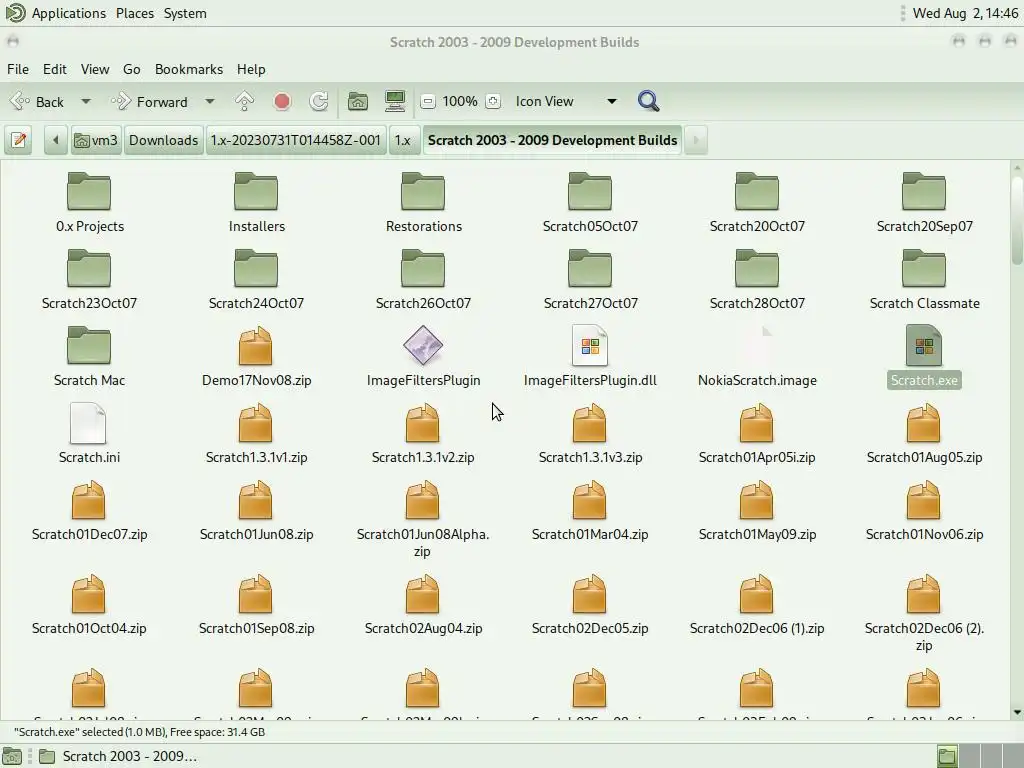Click the path bar right scroll arrow
Screen dimensions: 1024x768
click(696, 140)
